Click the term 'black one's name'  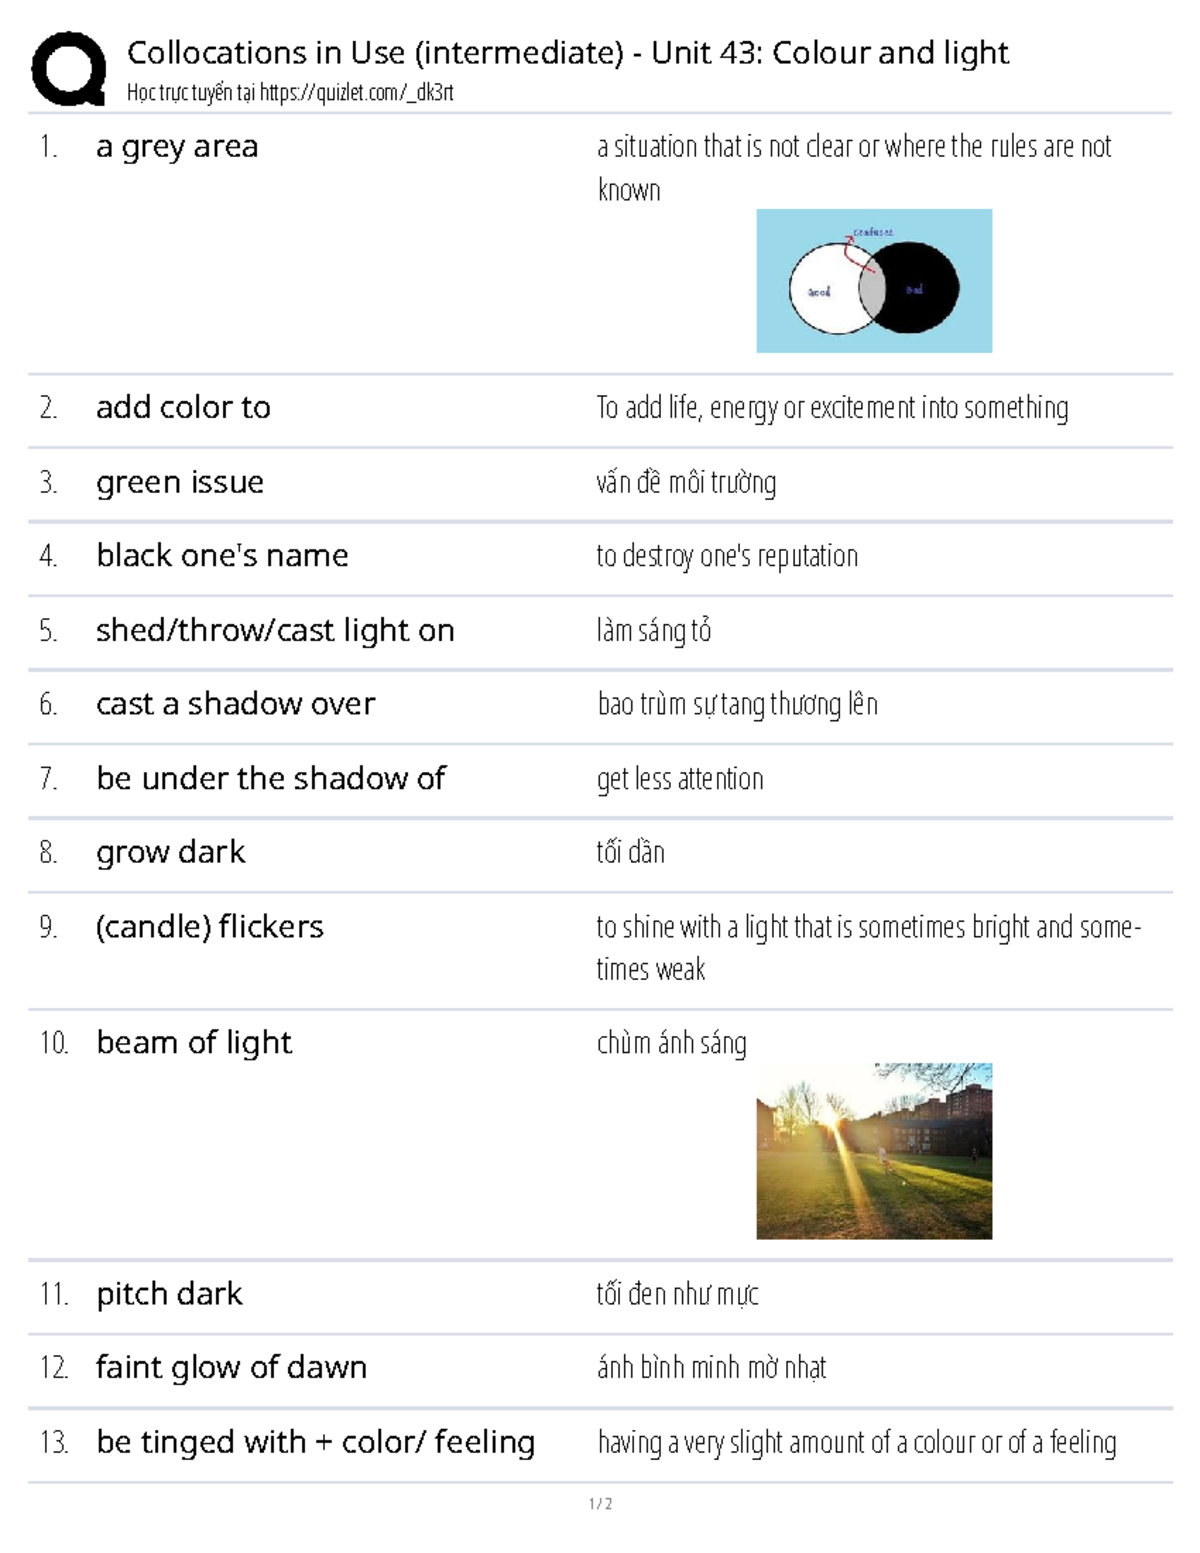222,556
